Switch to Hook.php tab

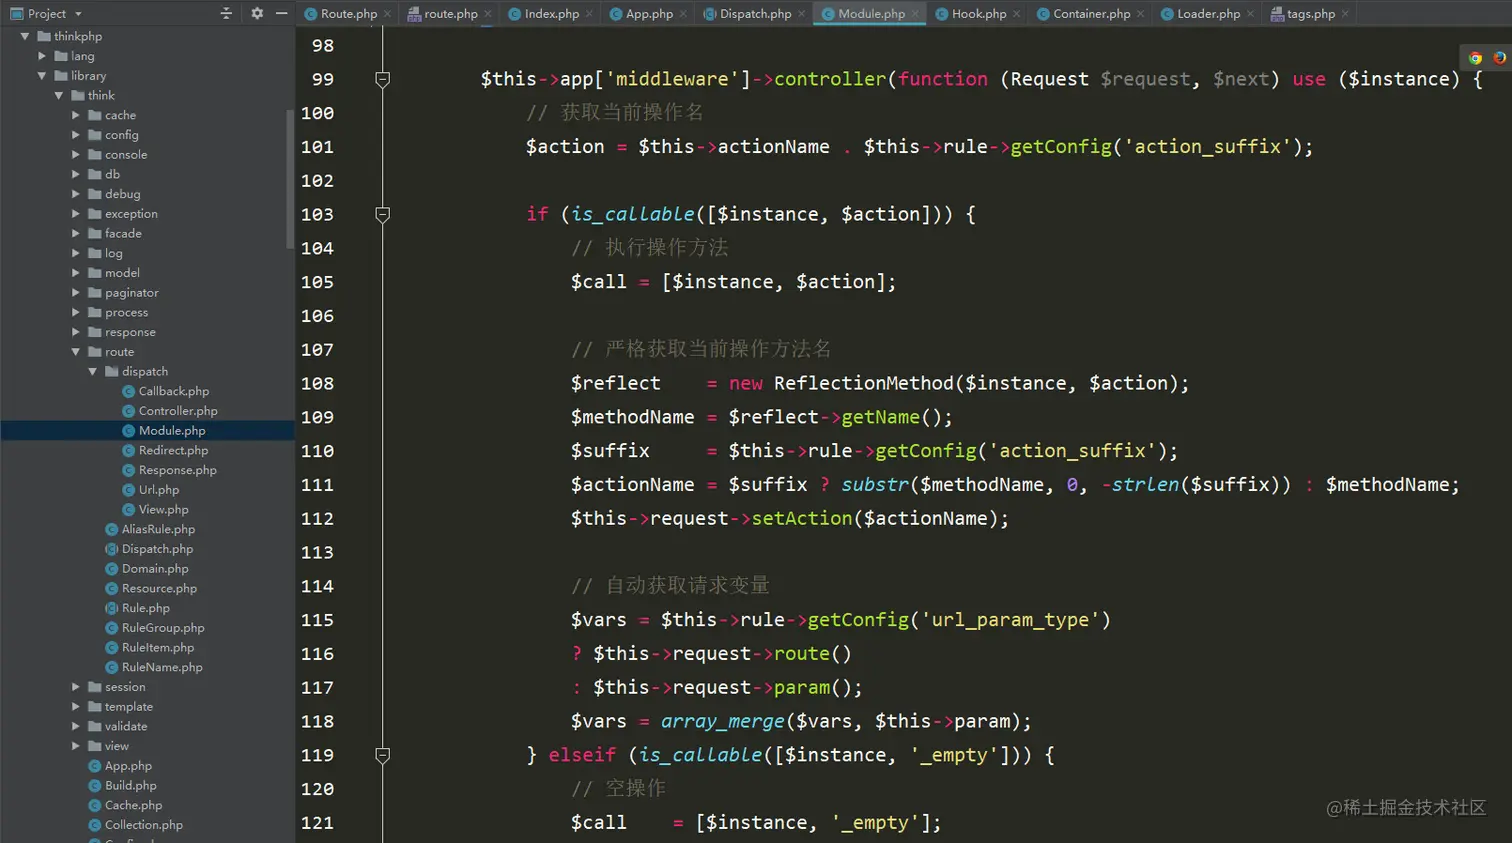(x=978, y=14)
